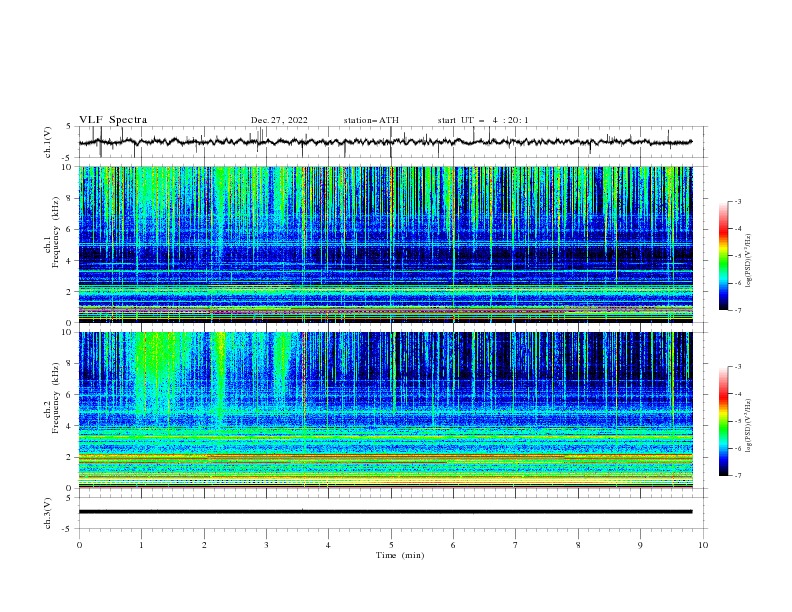Click the "start UT = 4 :20: 1" text

tap(483, 120)
